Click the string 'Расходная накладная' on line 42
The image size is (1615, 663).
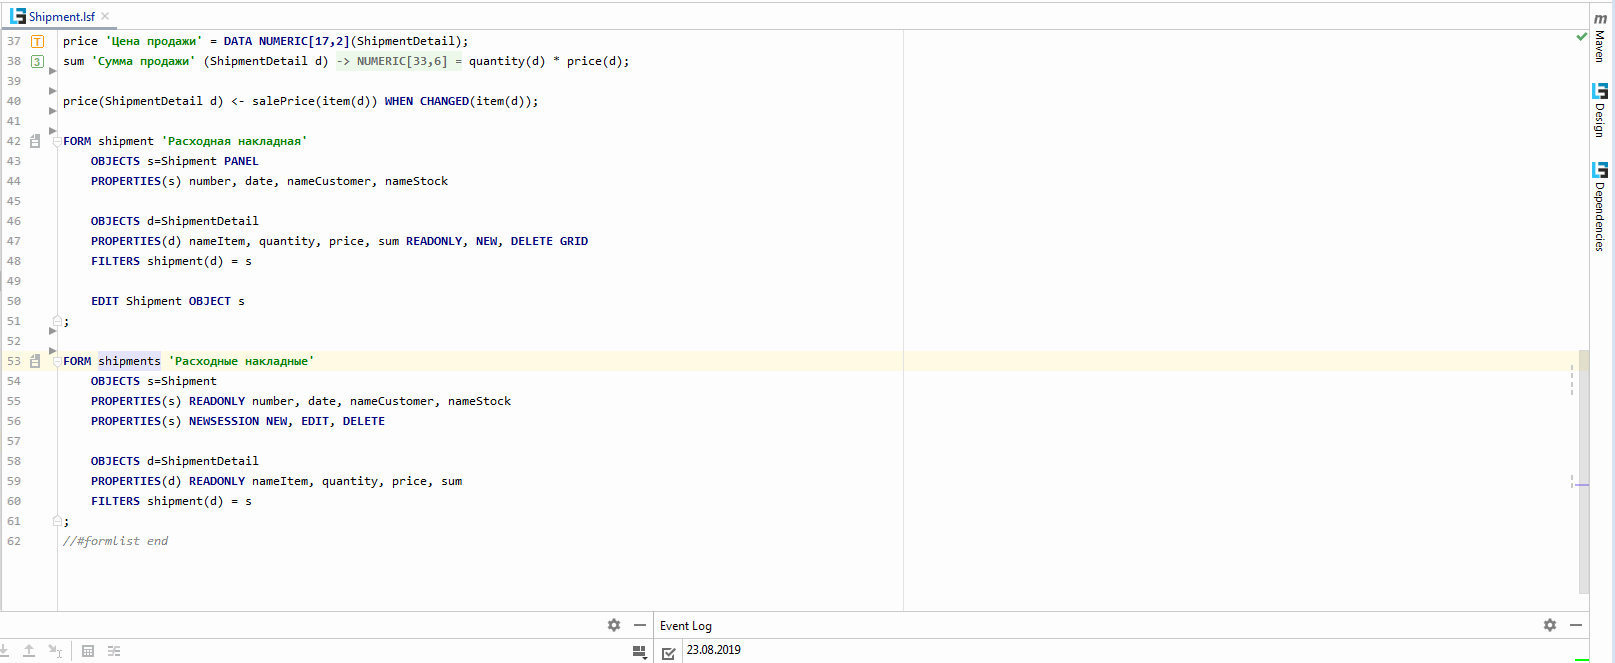234,141
